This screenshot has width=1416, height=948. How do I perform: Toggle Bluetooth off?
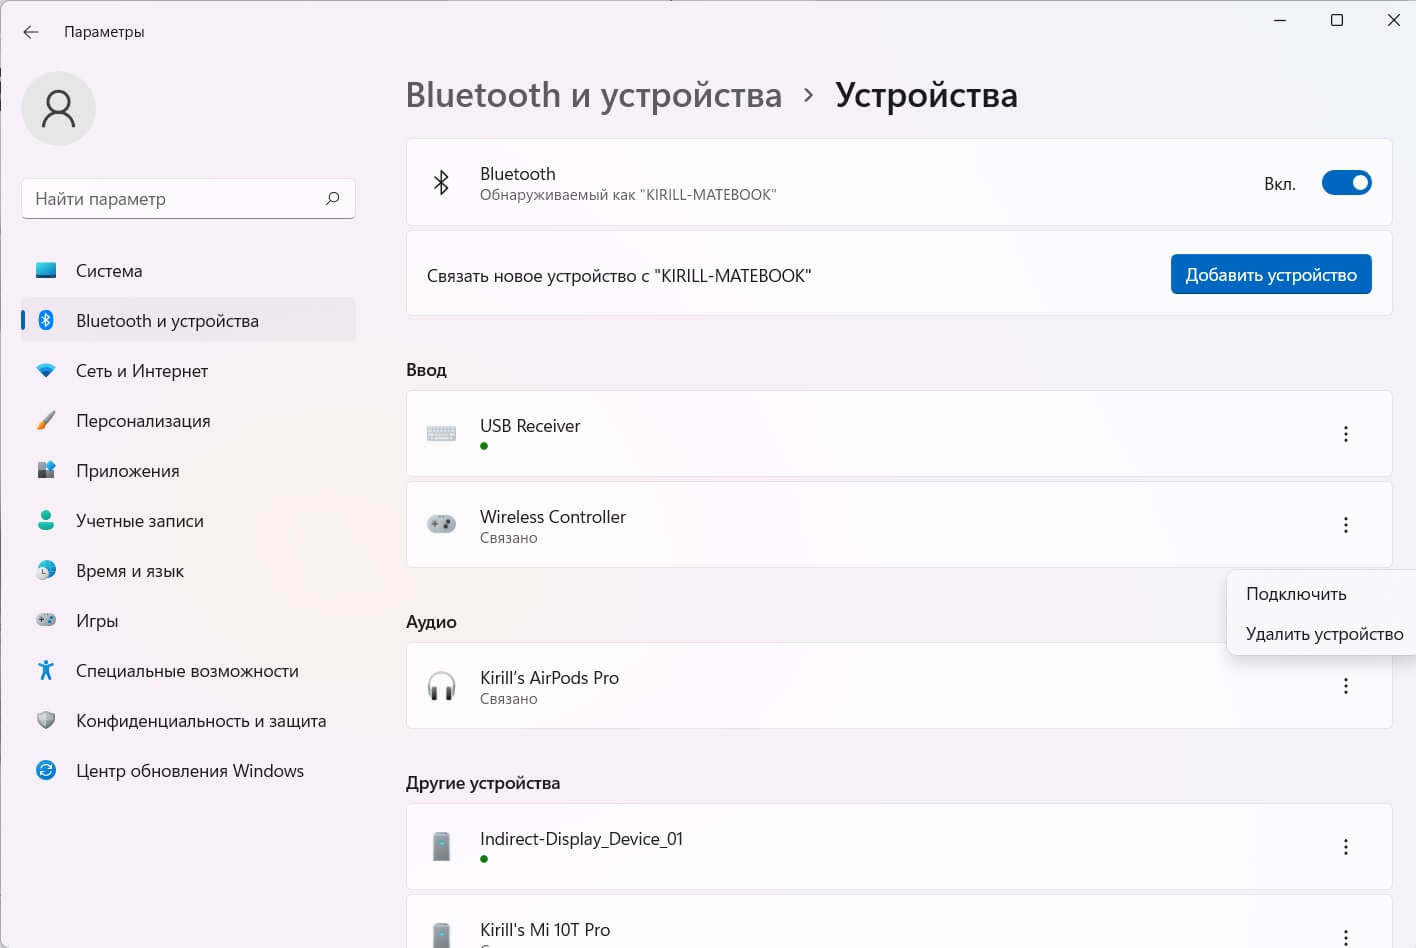[1347, 183]
